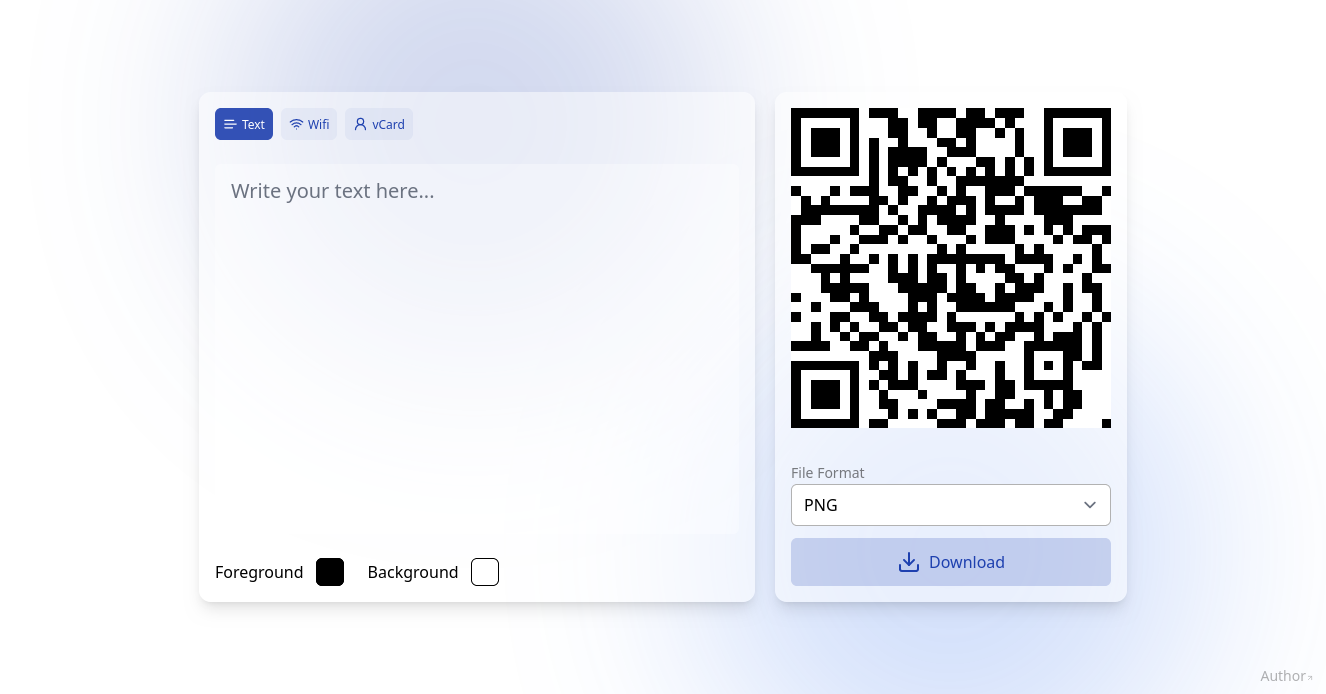Screen dimensions: 1326x694
Task: Open the PNG file format dropdown
Action: click(x=951, y=505)
